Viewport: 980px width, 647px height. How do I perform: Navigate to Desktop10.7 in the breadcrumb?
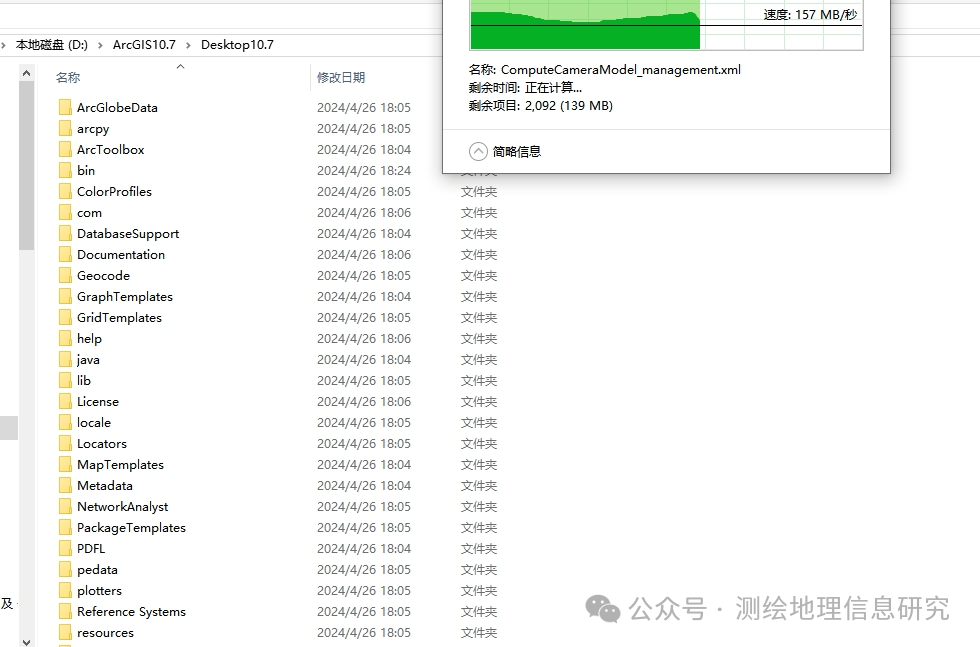point(237,44)
